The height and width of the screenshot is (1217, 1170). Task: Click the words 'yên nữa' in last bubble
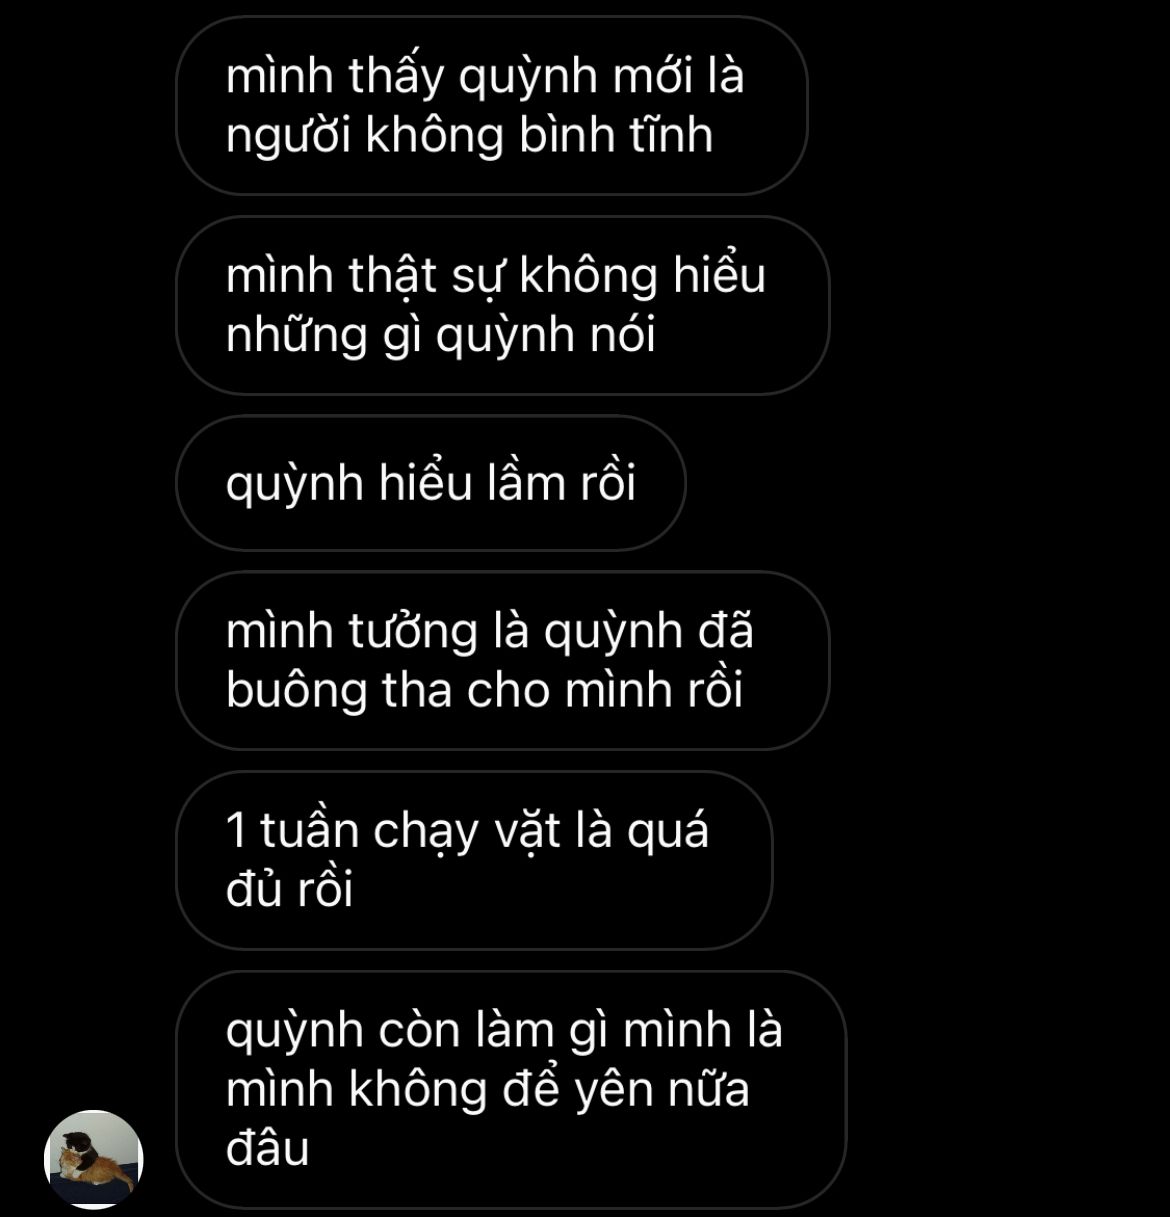tap(661, 1091)
